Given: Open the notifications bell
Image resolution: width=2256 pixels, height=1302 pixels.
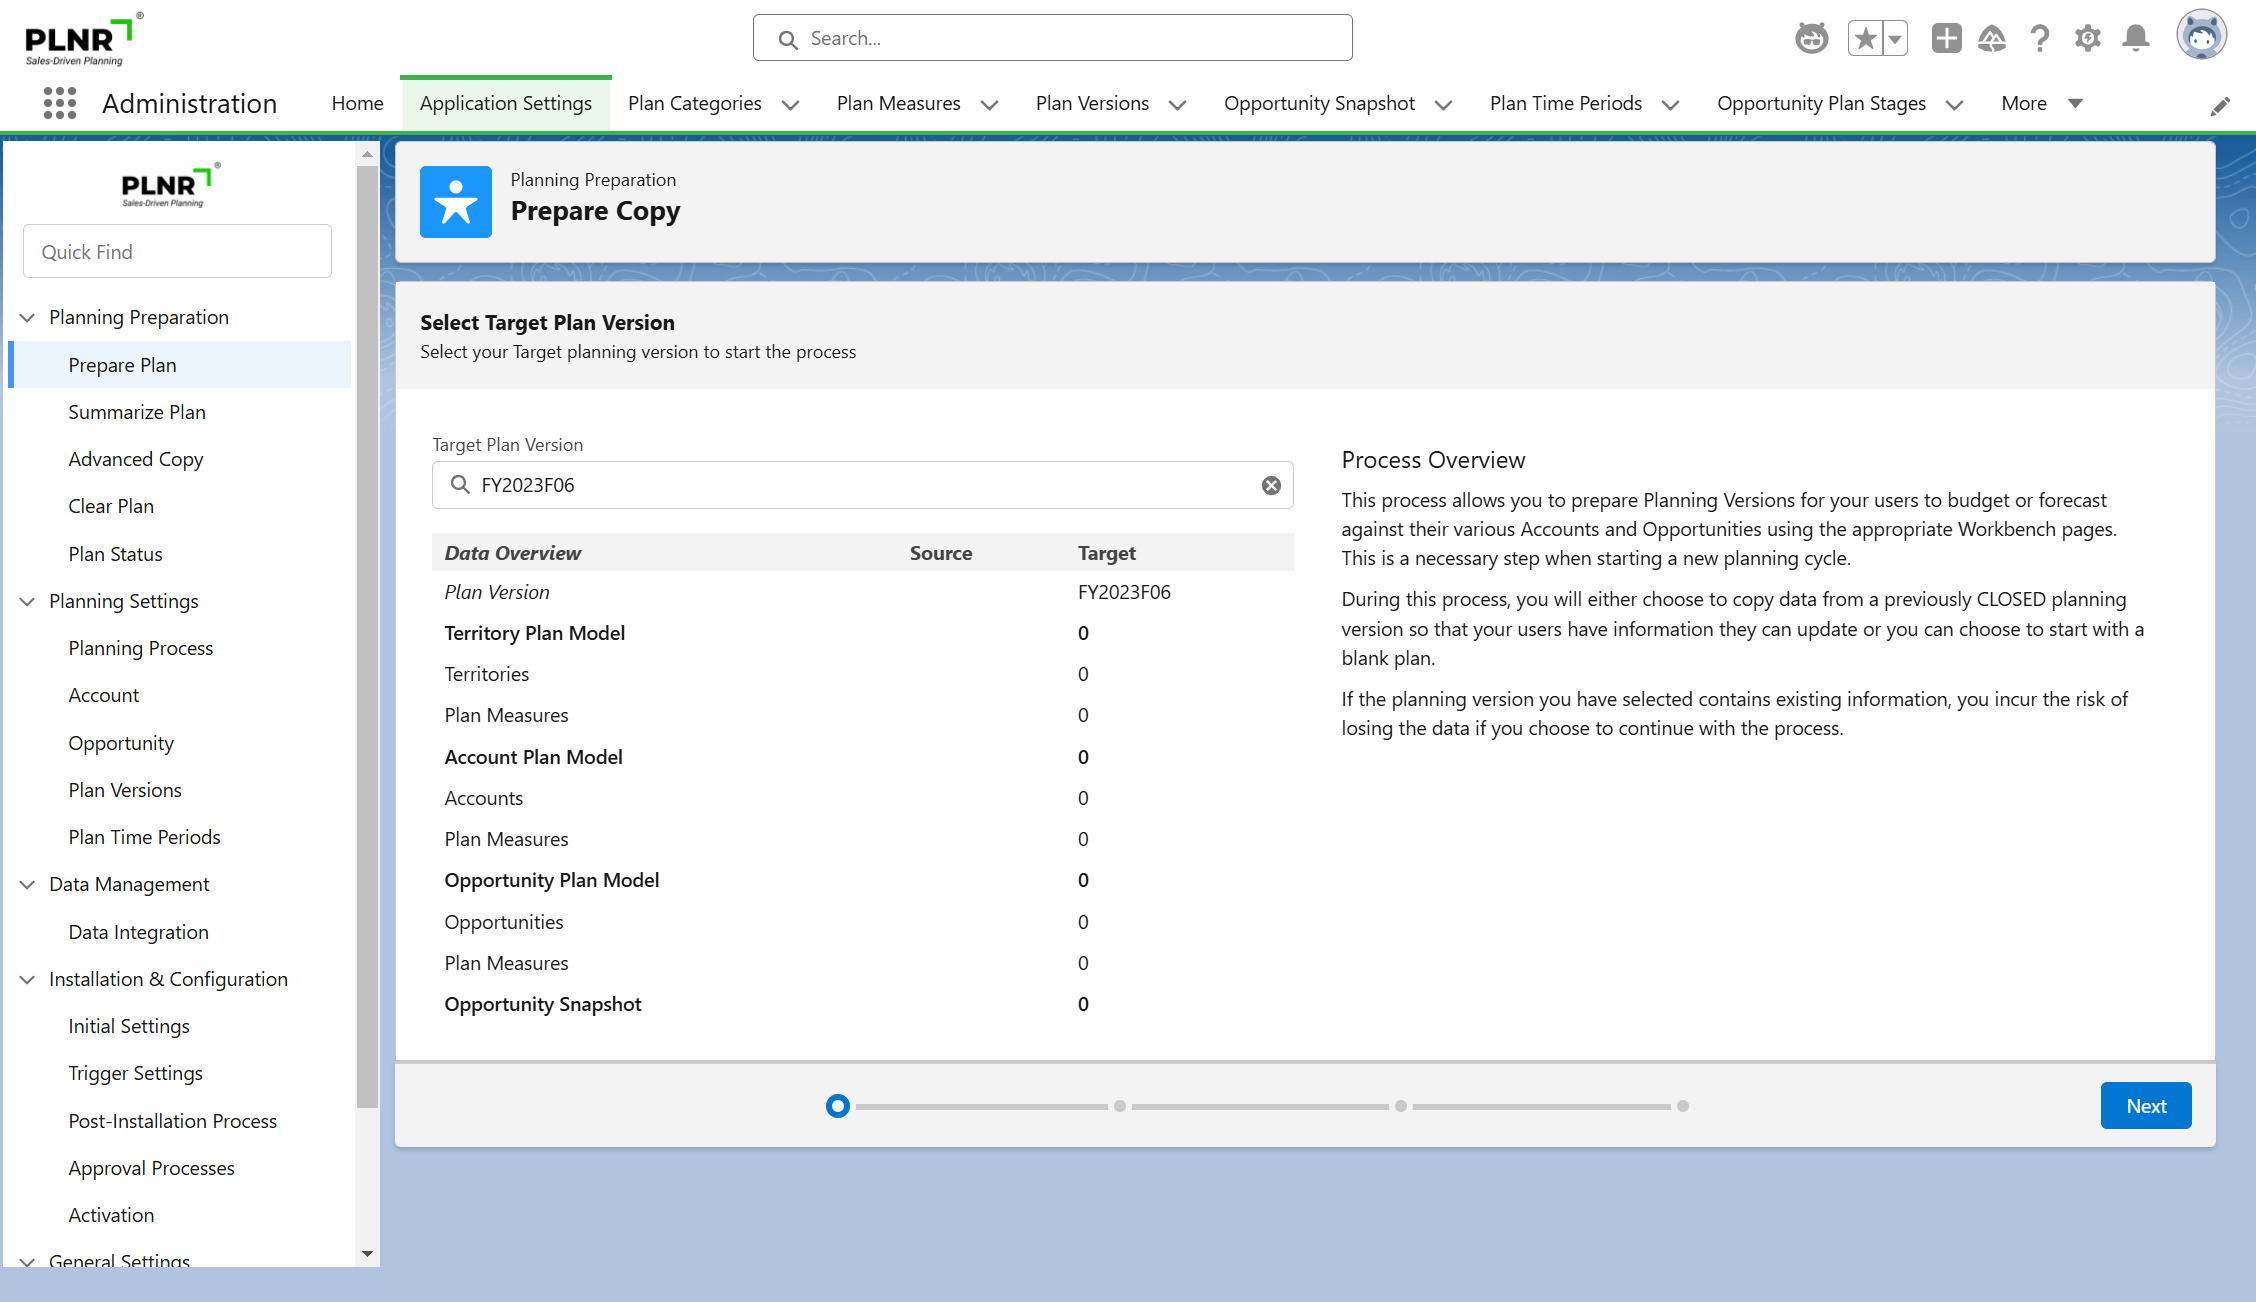Looking at the screenshot, I should (x=2136, y=39).
